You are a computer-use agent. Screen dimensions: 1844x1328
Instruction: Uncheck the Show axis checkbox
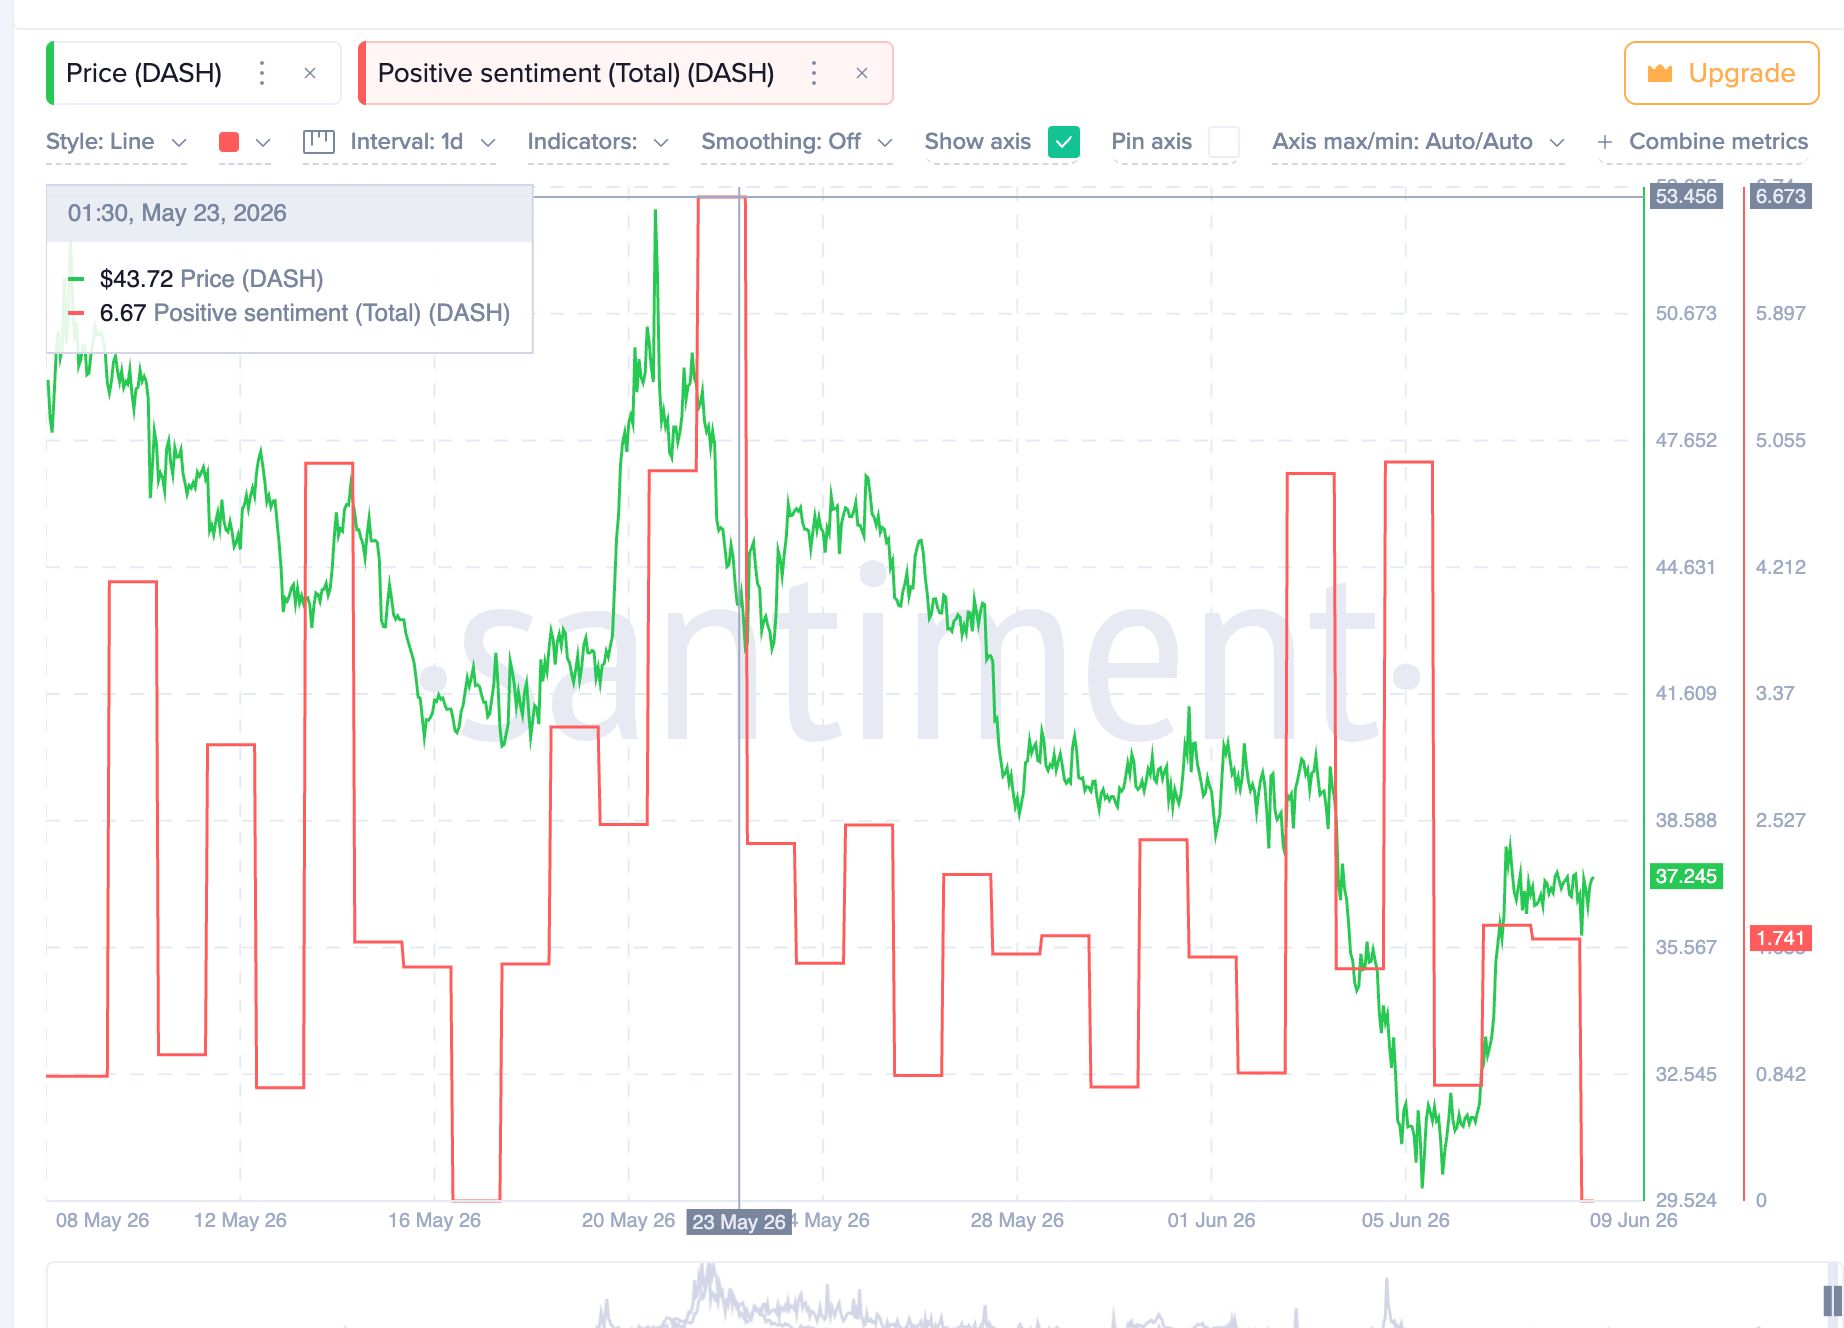pos(1064,142)
